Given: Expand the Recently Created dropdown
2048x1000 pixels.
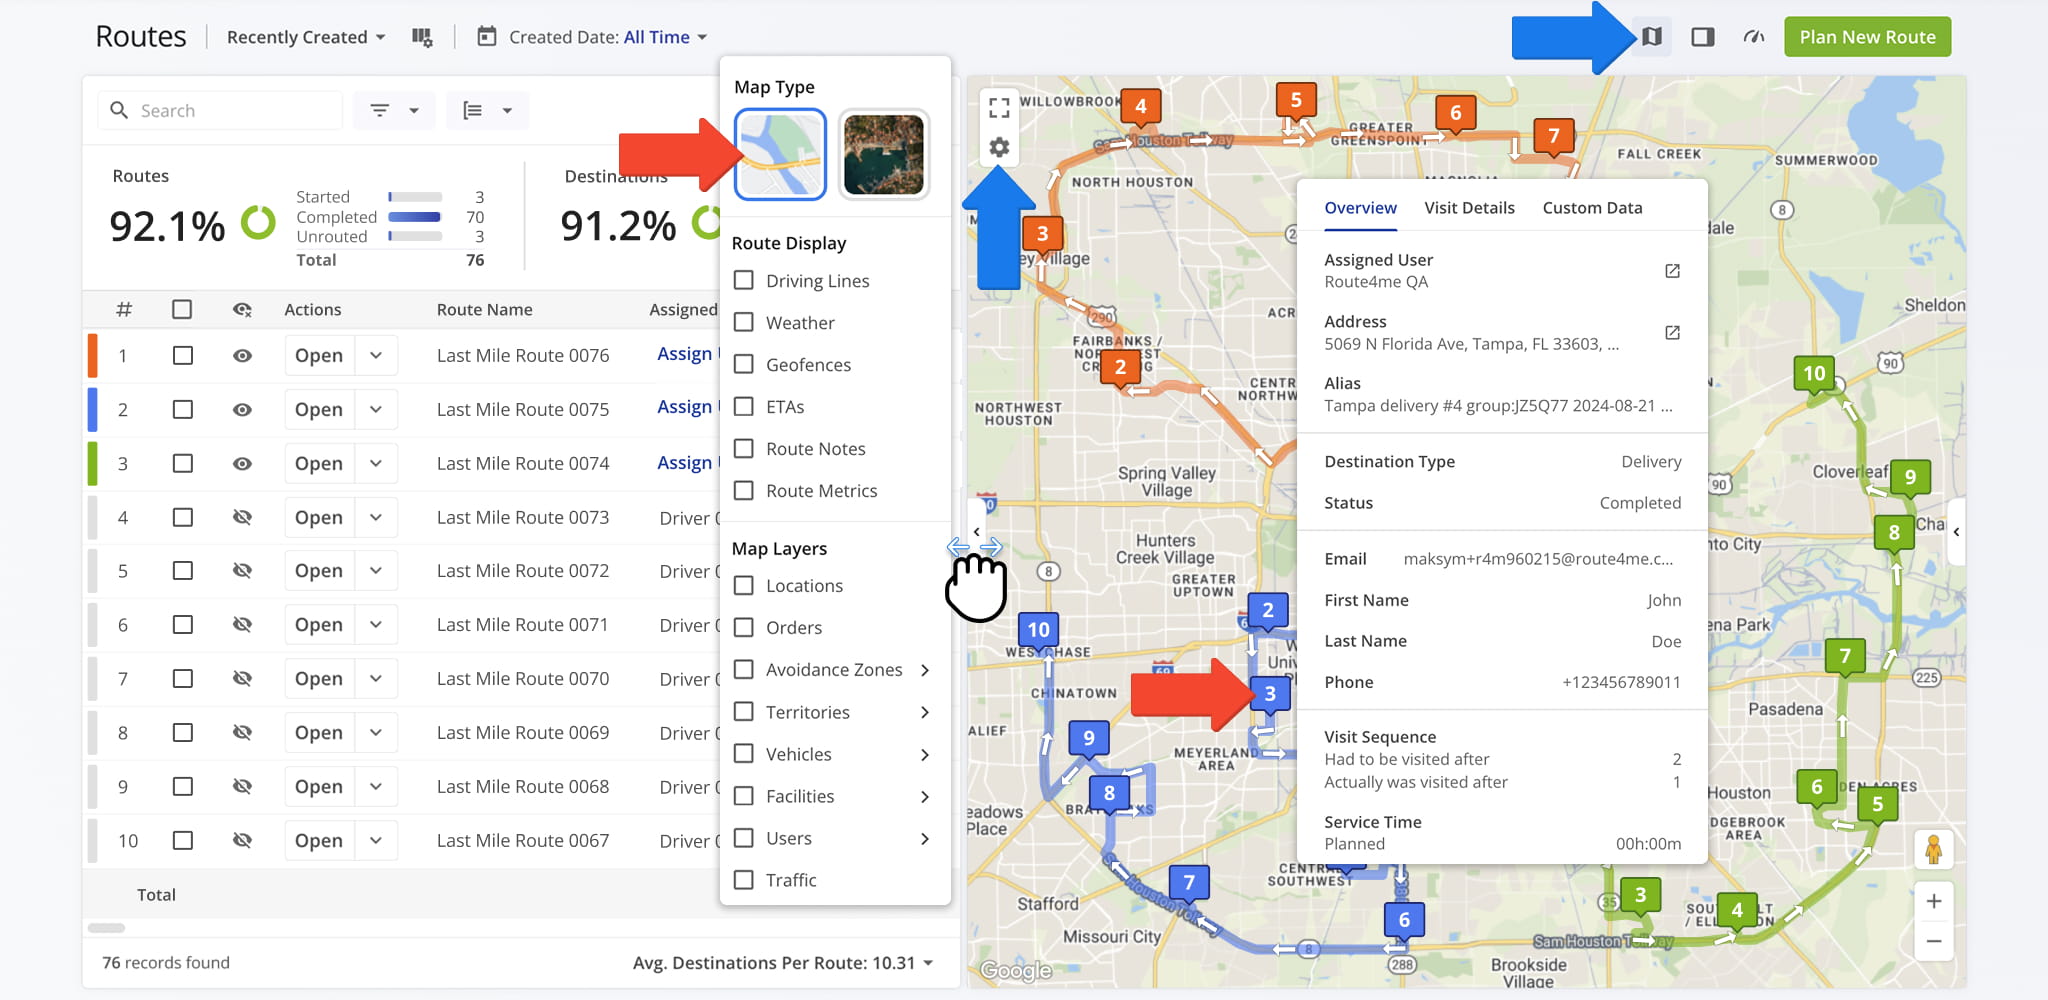Looking at the screenshot, I should pos(305,37).
